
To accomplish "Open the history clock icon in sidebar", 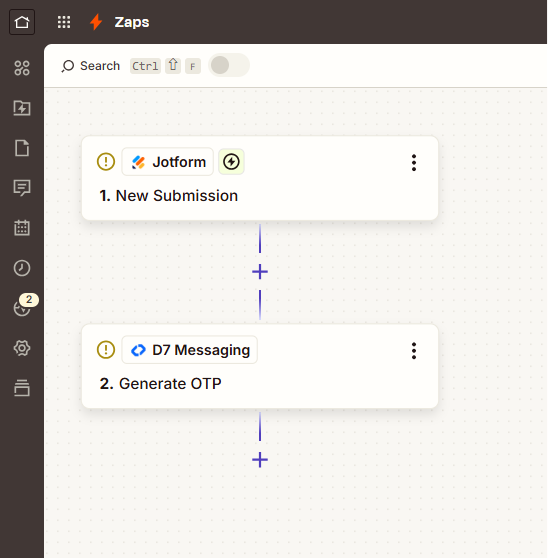I will click(22, 268).
